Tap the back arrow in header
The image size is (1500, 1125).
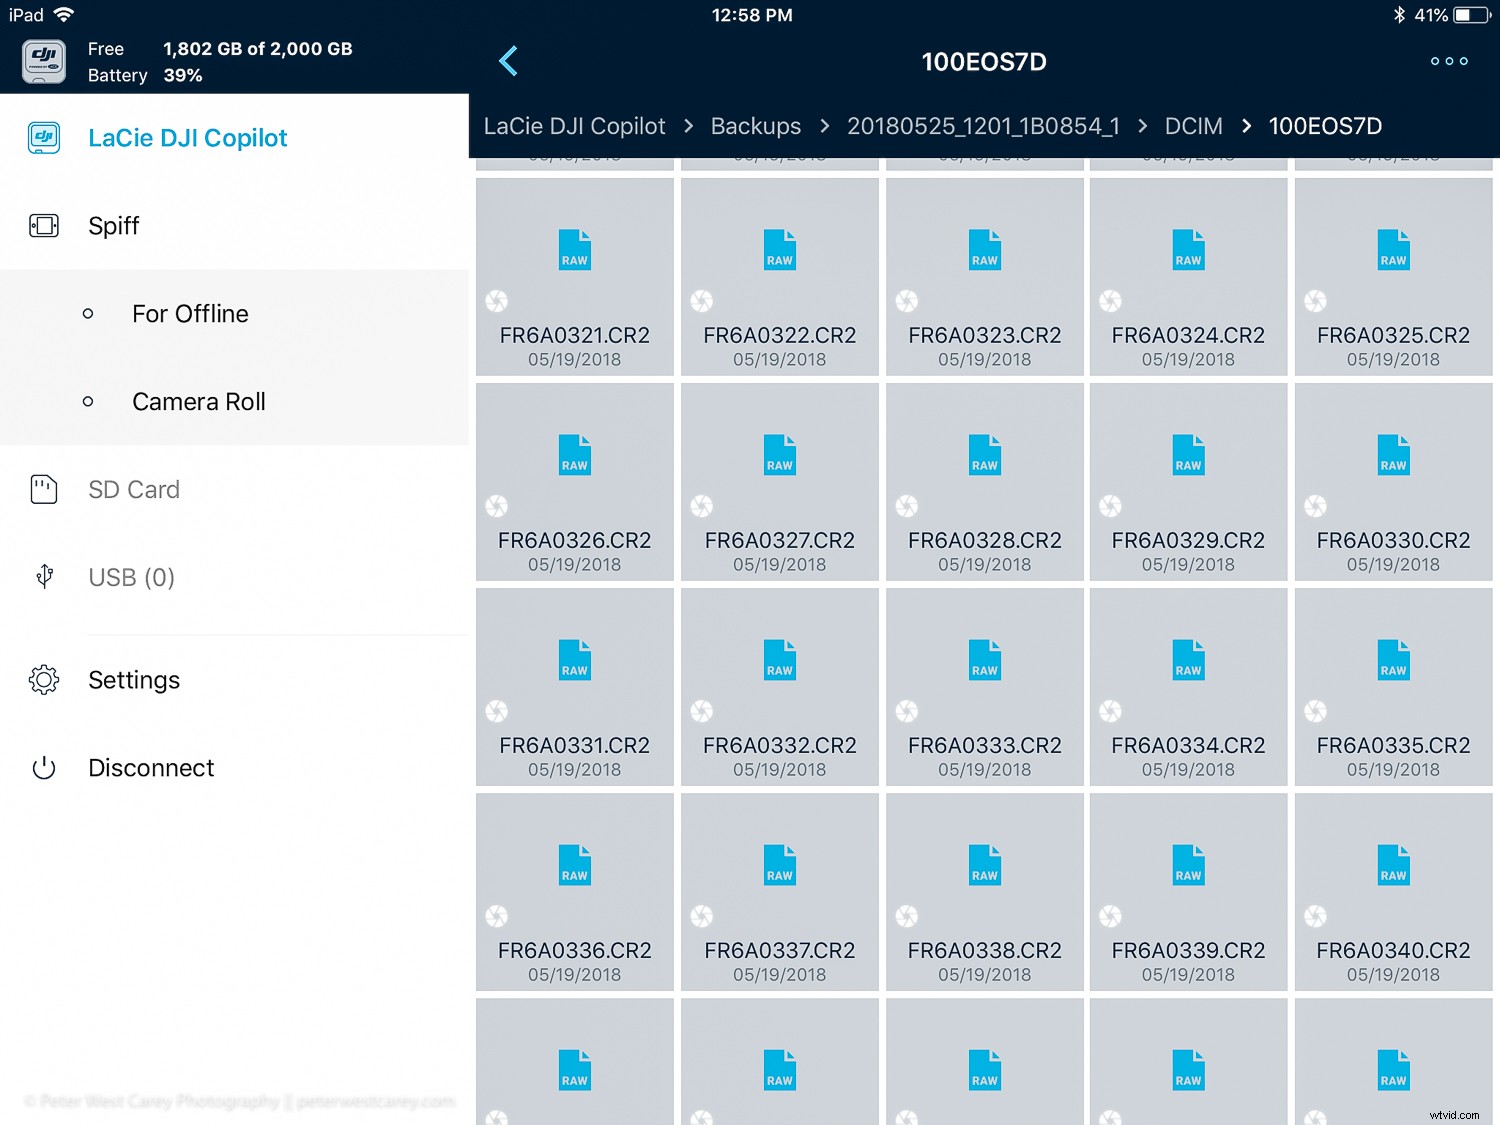[508, 61]
